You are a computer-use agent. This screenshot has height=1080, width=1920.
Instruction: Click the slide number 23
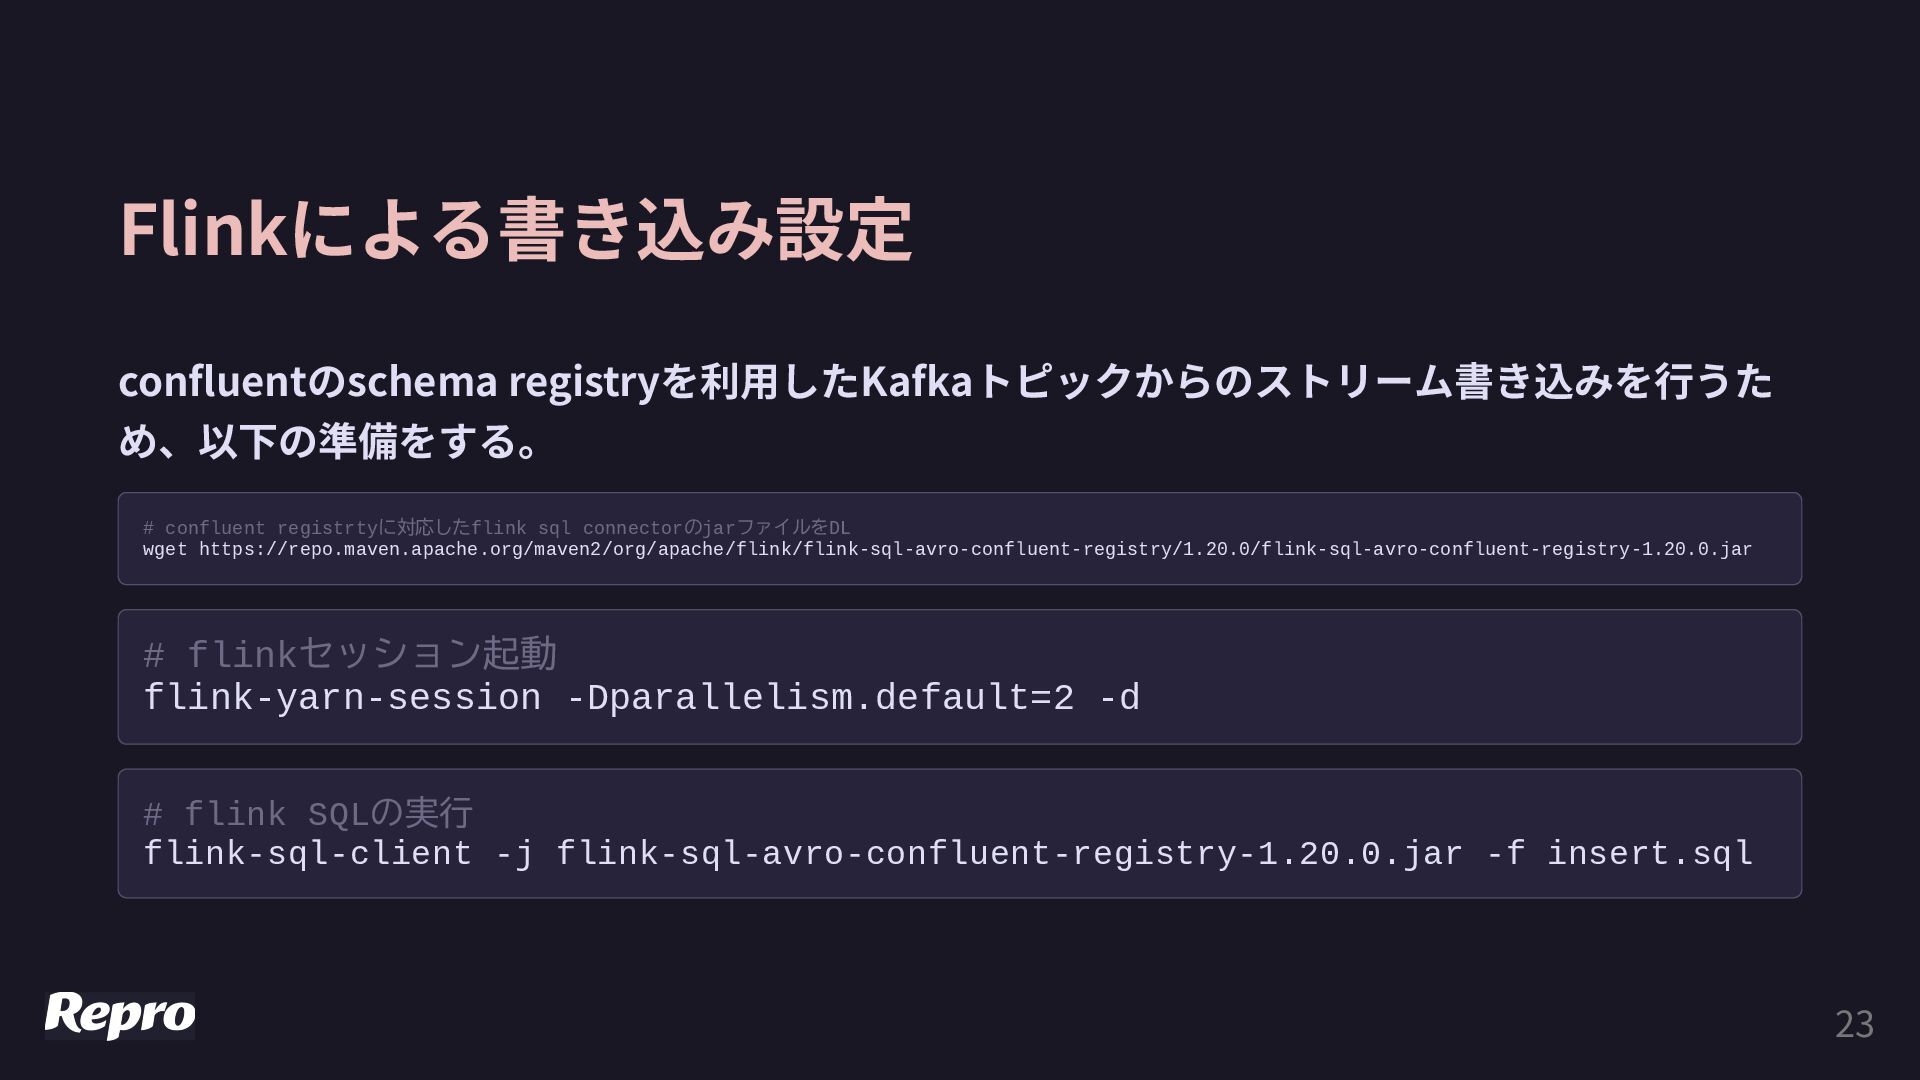coord(1854,1024)
